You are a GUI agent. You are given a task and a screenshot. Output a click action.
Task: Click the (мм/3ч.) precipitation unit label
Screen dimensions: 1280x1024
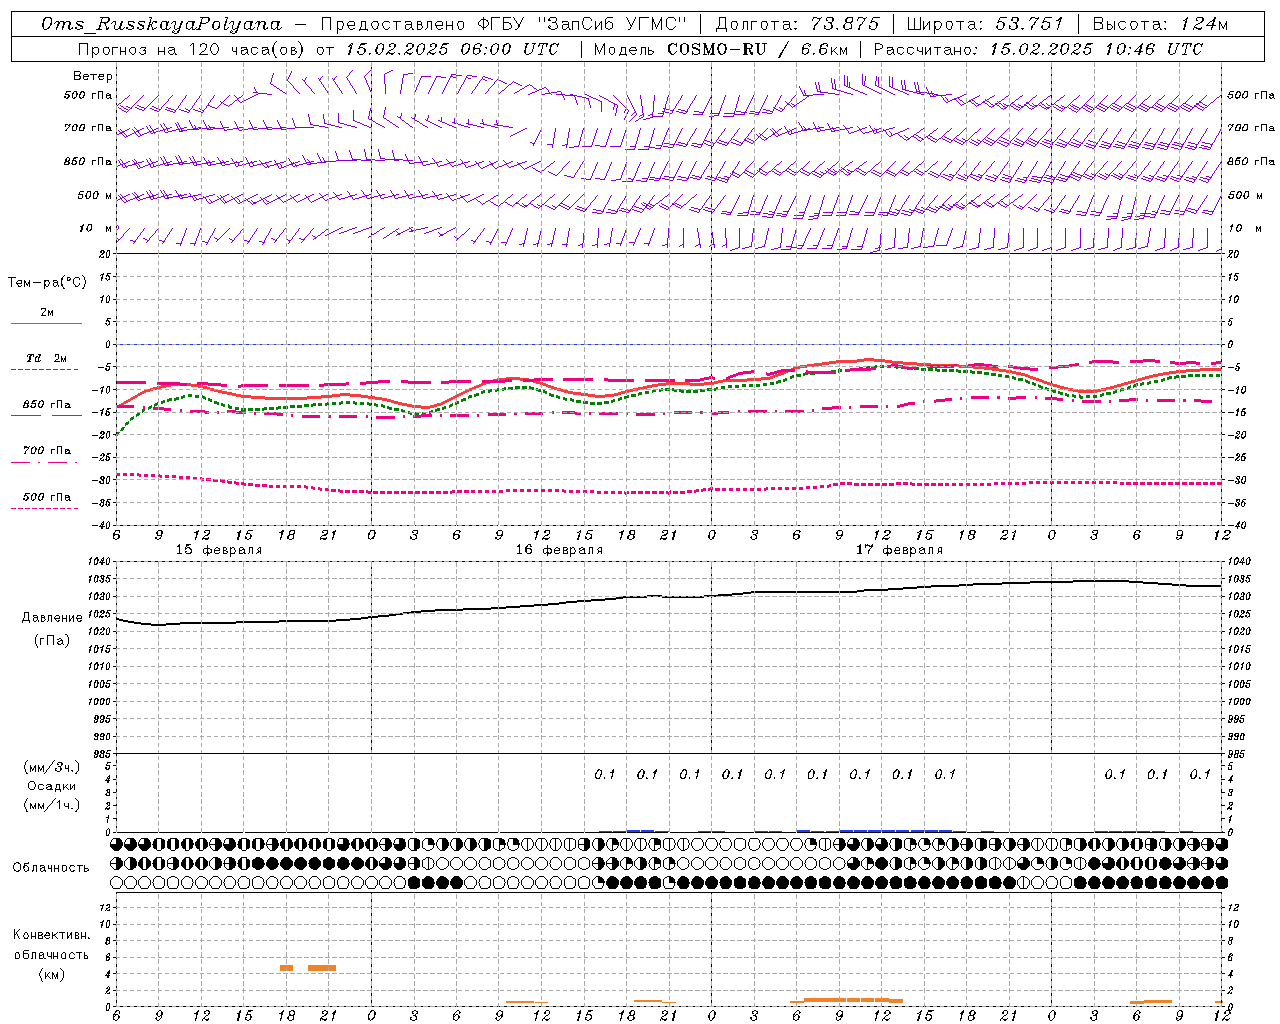52,767
